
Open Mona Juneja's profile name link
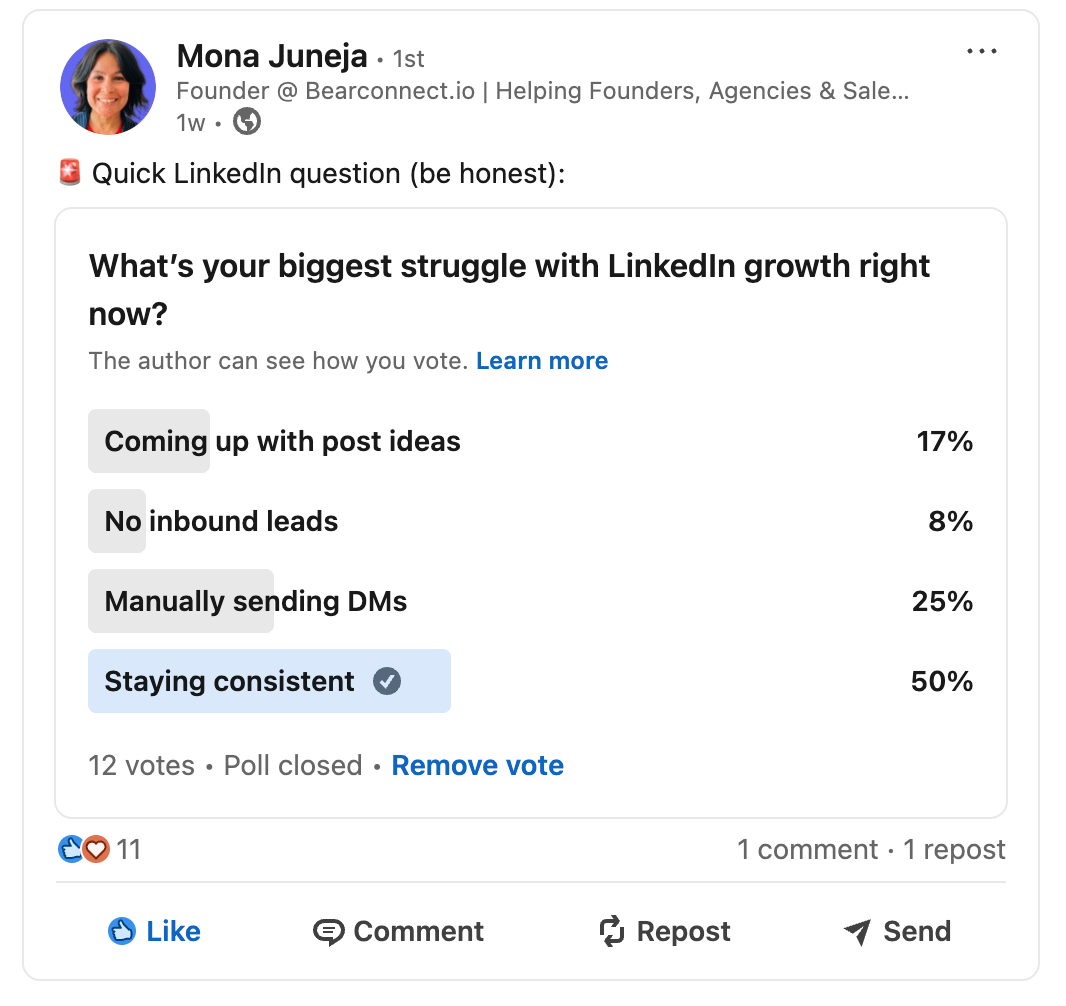(x=272, y=57)
